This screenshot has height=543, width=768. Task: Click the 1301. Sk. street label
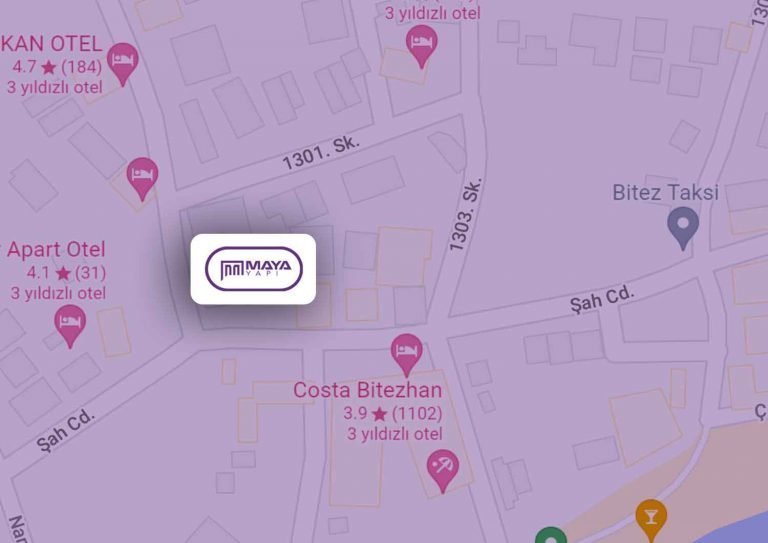tap(321, 152)
